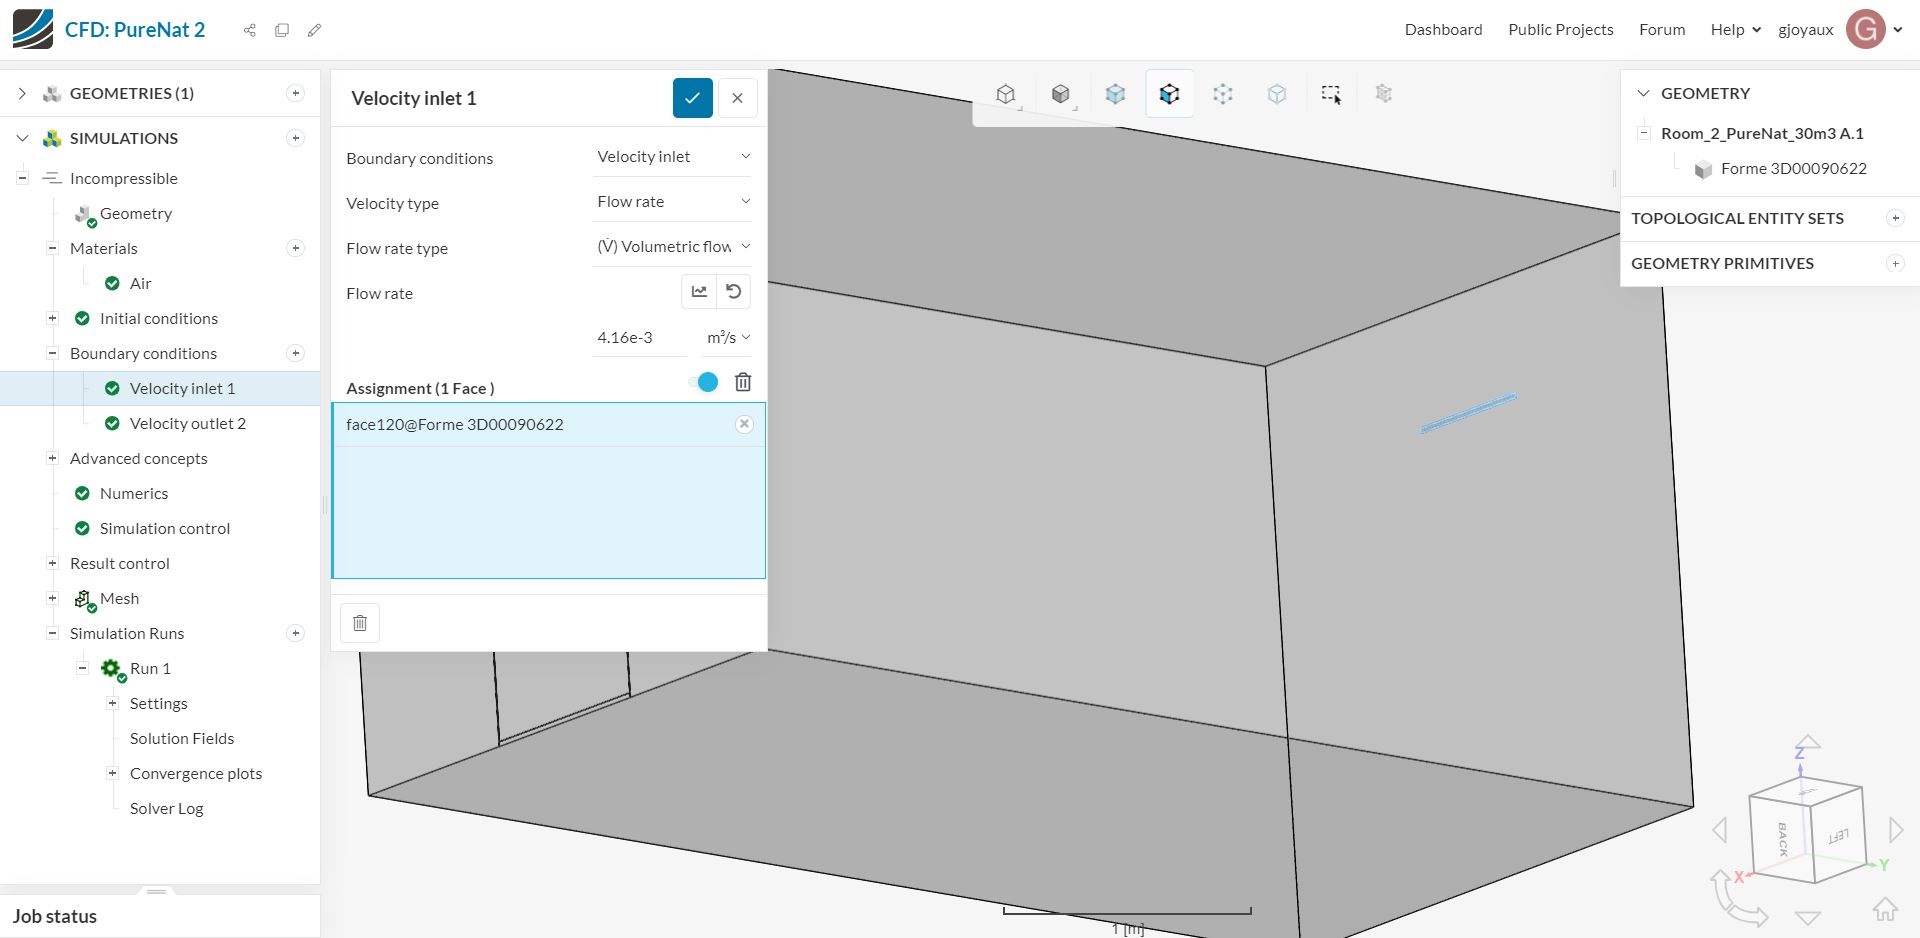Image resolution: width=1920 pixels, height=938 pixels.
Task: Expand the Advanced concepts node
Action: pos(52,458)
